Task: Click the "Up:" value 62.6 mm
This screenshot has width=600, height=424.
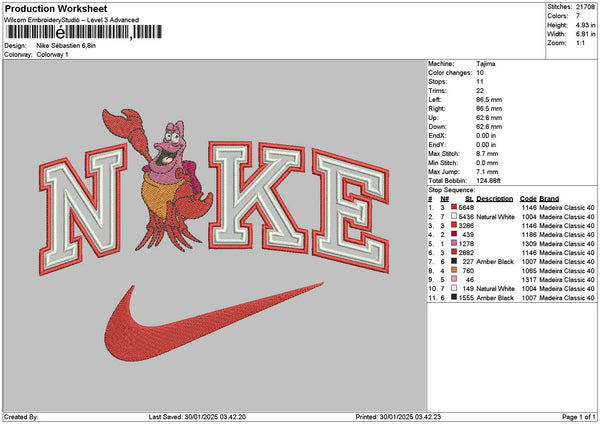Action: [x=489, y=117]
